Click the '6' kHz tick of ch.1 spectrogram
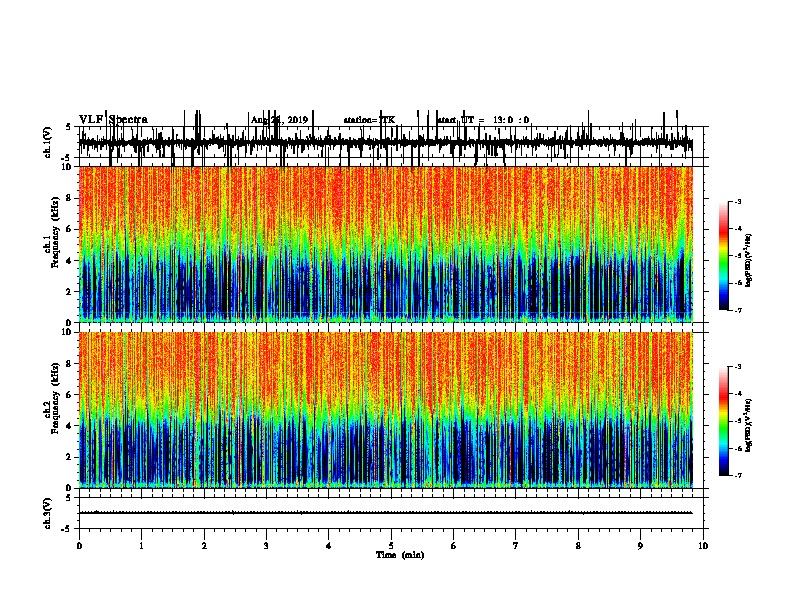 [69, 229]
